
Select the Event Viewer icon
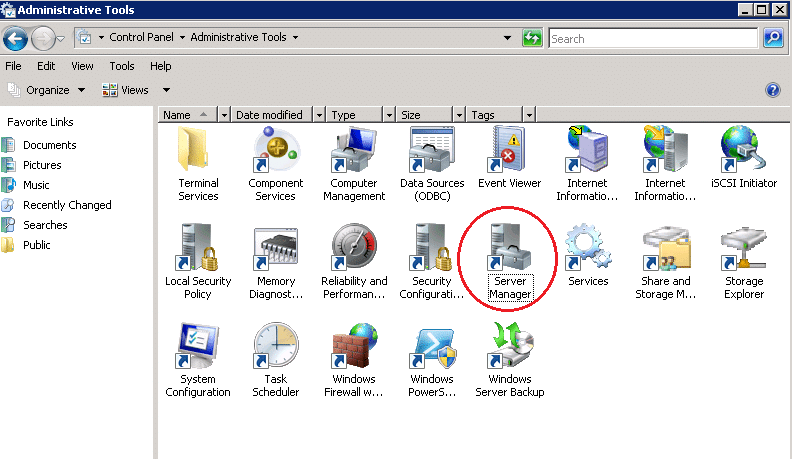pyautogui.click(x=509, y=158)
